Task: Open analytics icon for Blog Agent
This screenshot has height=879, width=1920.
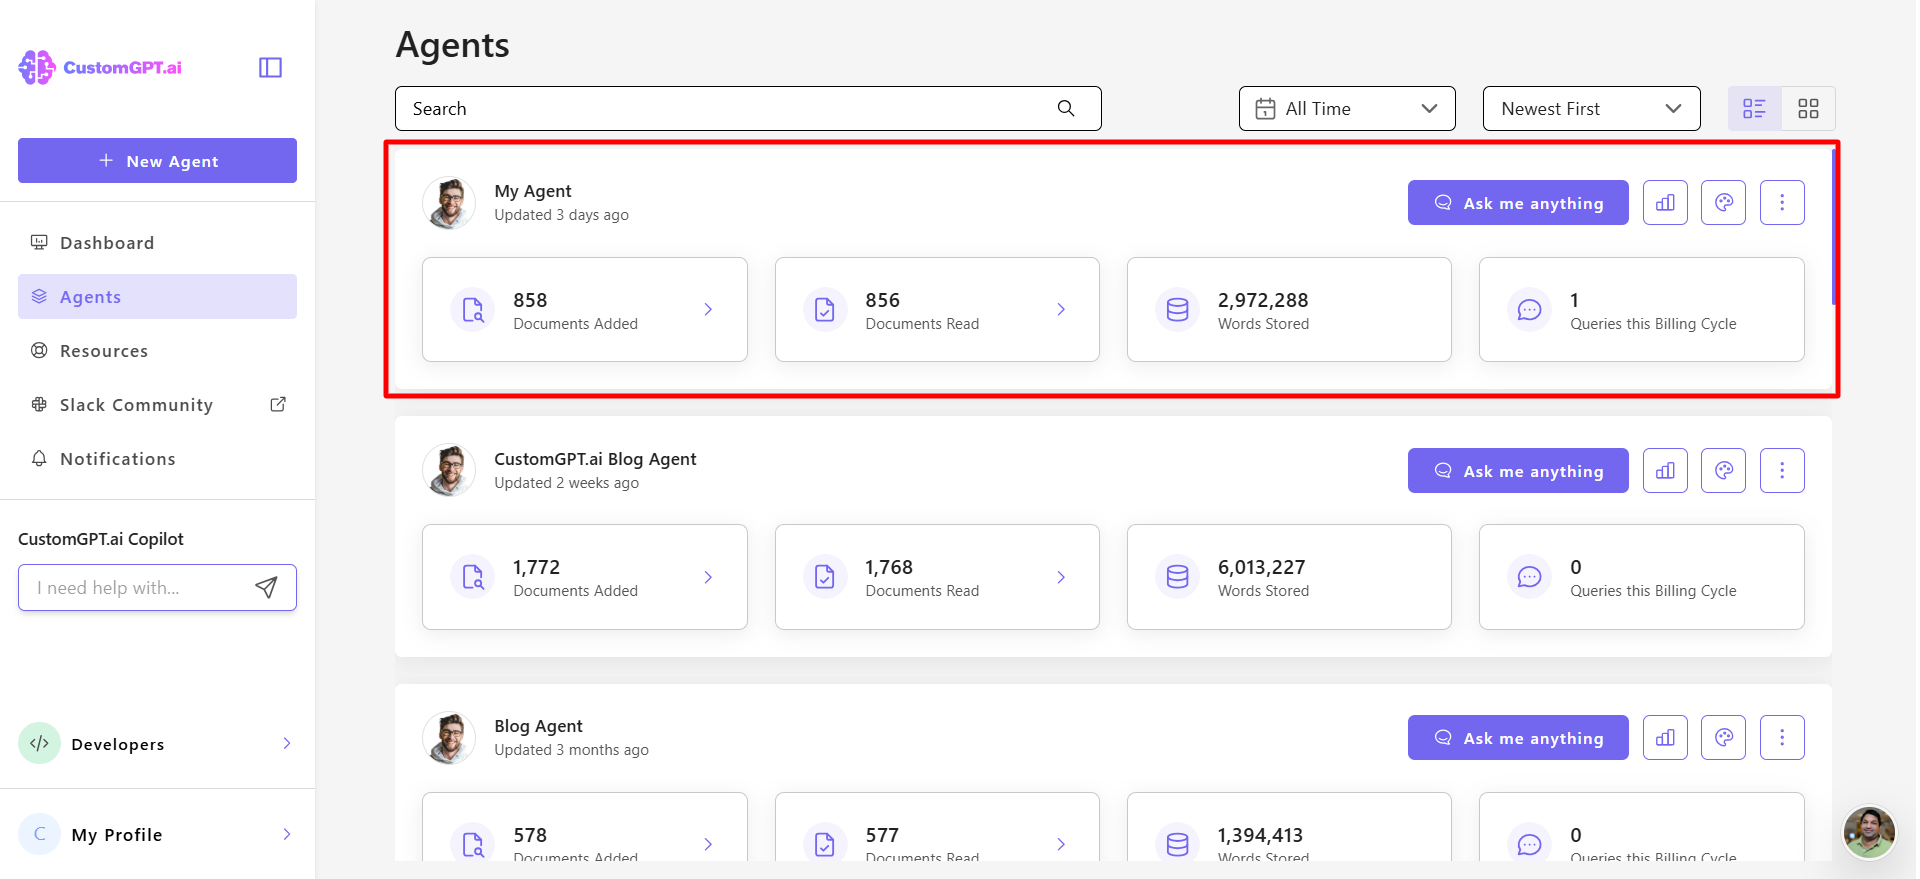Action: pos(1665,738)
